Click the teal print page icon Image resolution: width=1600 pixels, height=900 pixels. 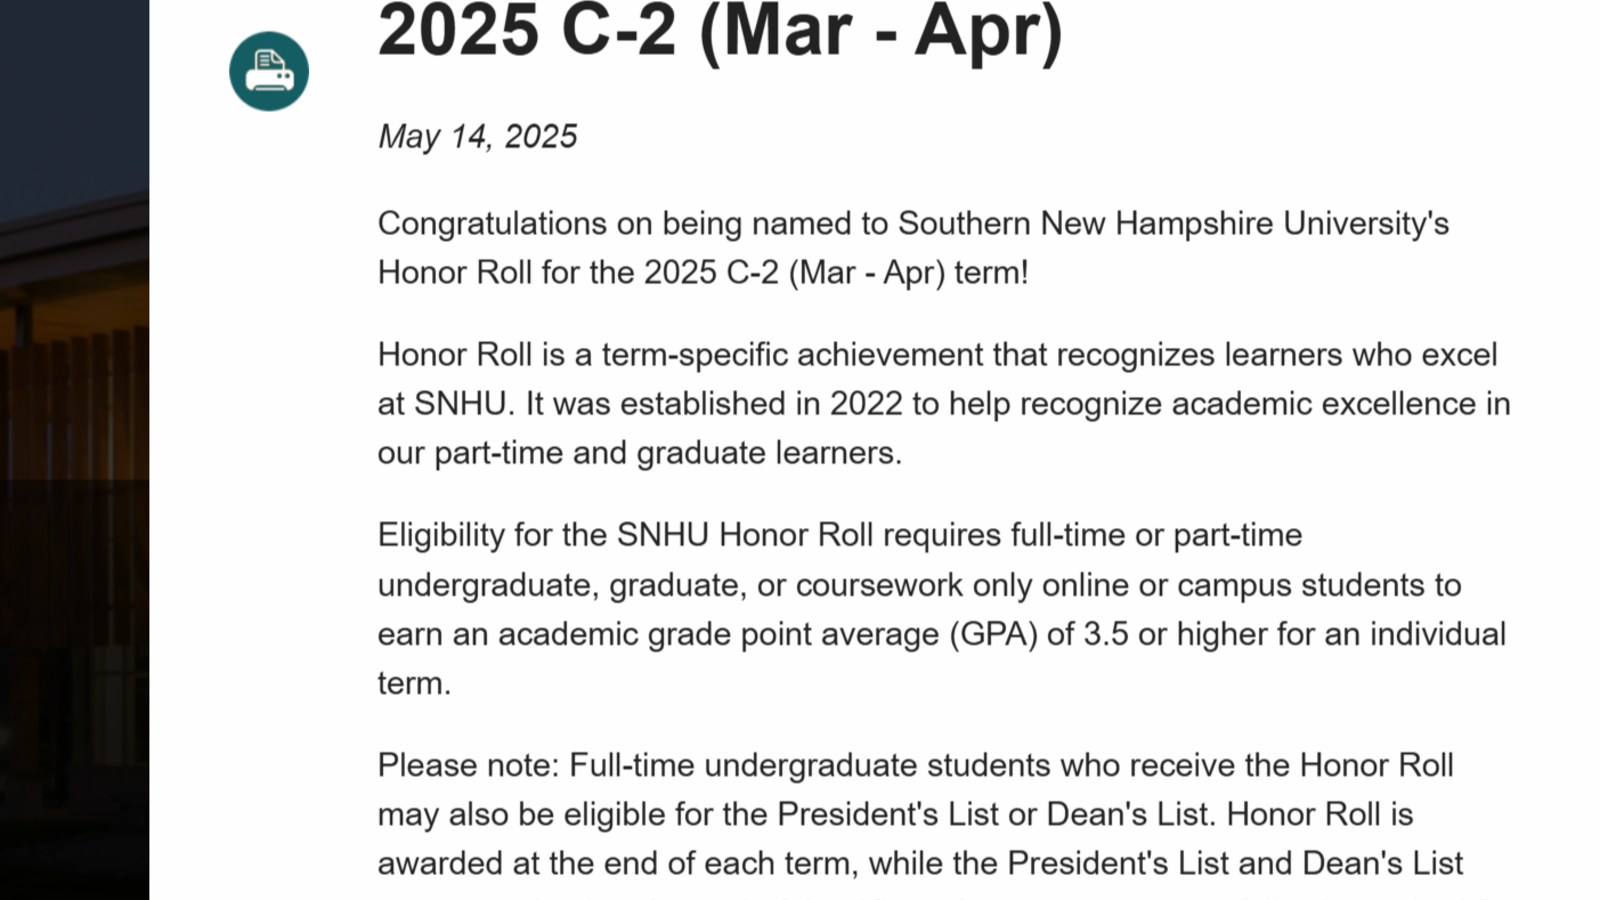click(269, 71)
